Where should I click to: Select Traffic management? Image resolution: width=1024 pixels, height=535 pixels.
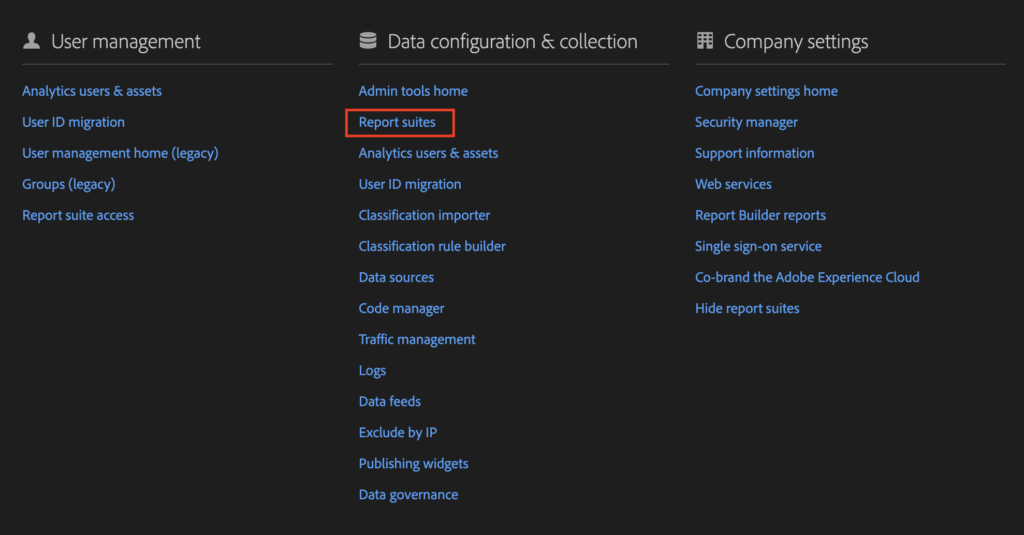point(417,339)
